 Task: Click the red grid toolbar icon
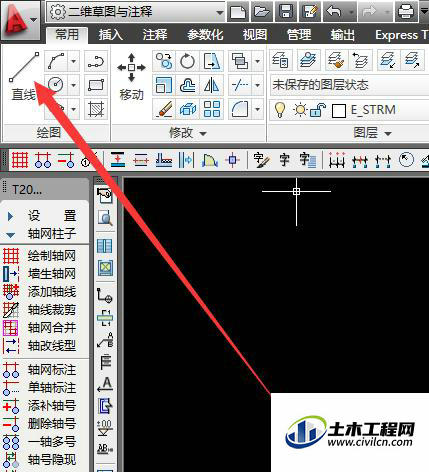click(20, 160)
